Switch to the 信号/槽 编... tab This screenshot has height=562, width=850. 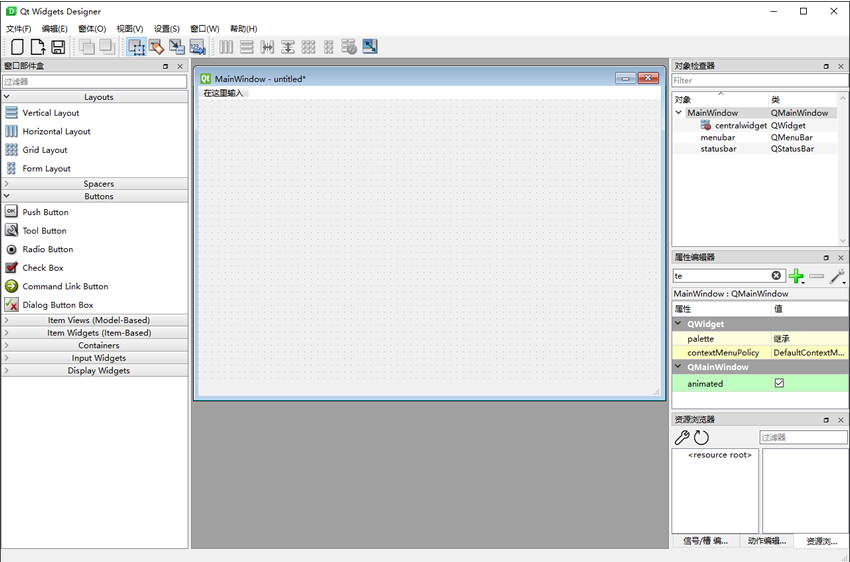coord(705,541)
